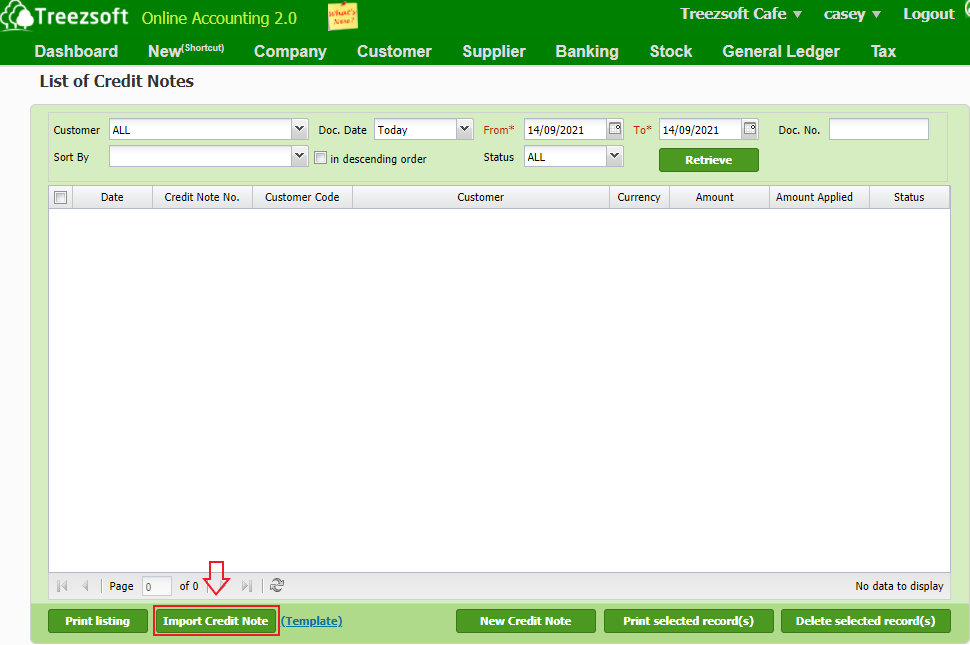The height and width of the screenshot is (645, 970).
Task: Click the What's New sticky note icon
Action: pos(342,17)
